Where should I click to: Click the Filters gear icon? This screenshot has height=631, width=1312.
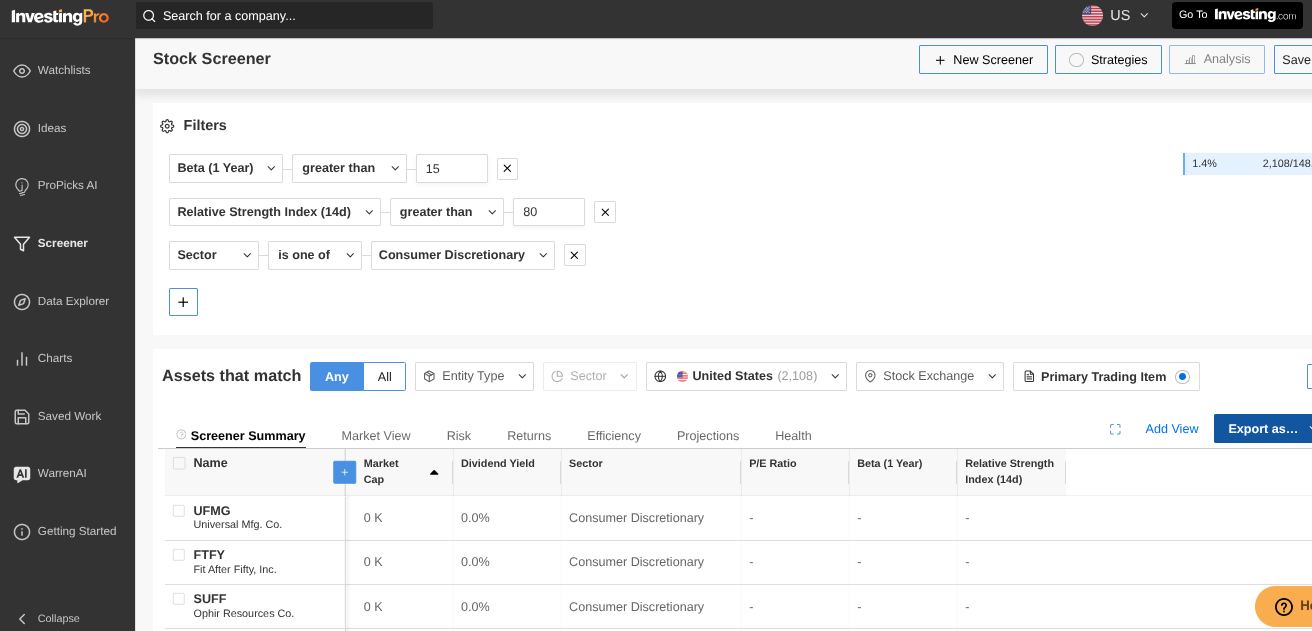tap(167, 126)
